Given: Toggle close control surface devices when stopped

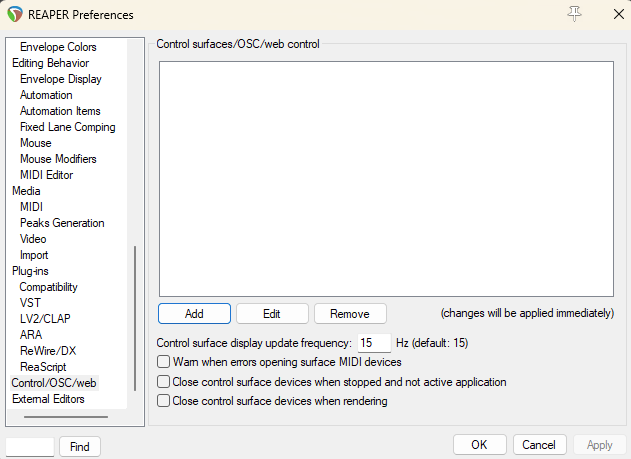Looking at the screenshot, I should pos(163,381).
